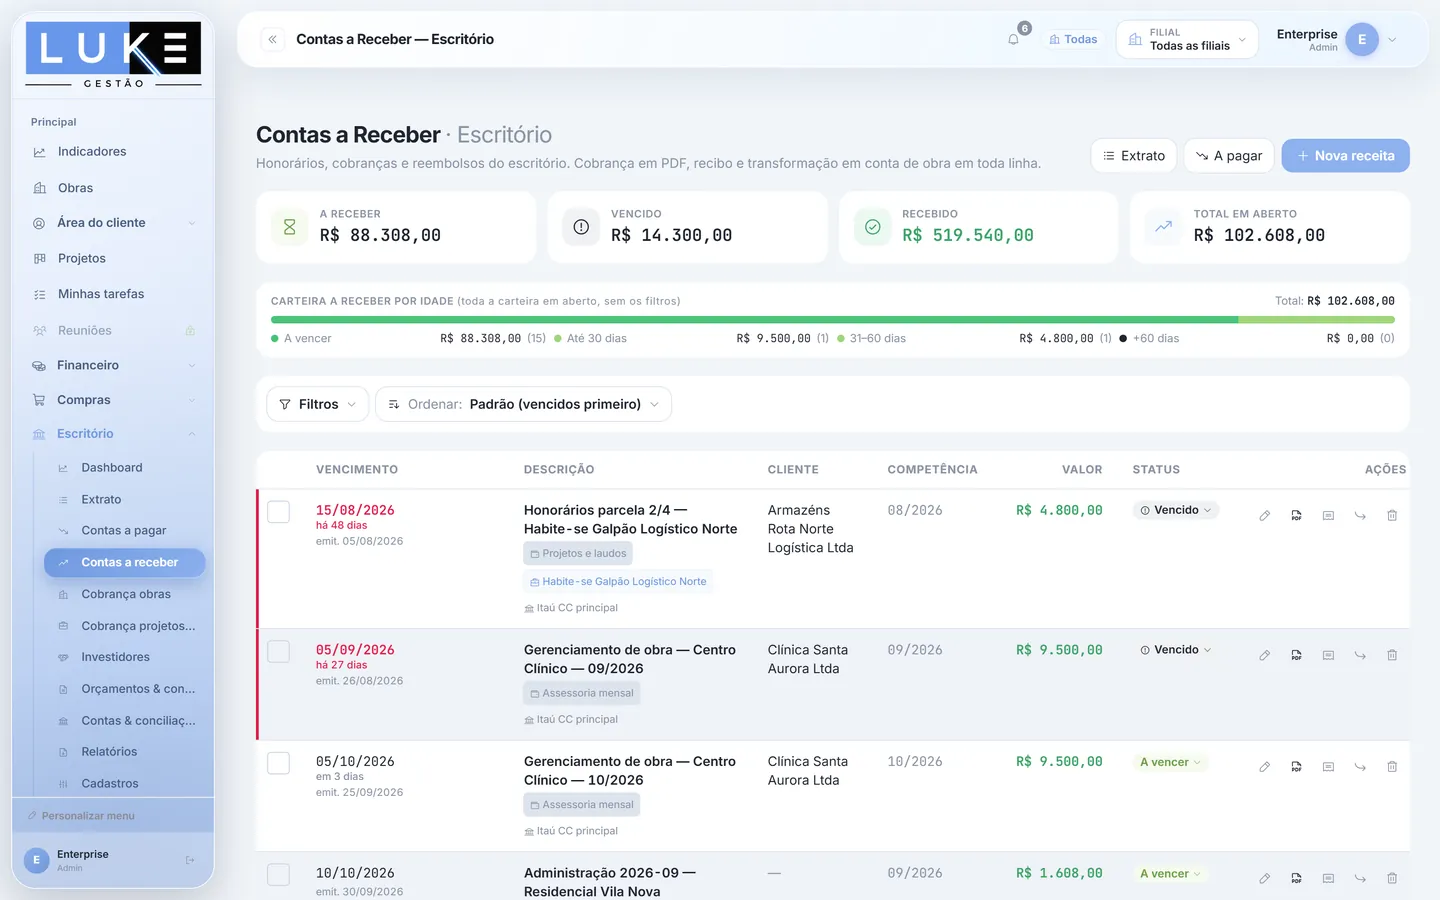1440x900 pixels.
Task: Open the Filtros dropdown
Action: tap(318, 404)
